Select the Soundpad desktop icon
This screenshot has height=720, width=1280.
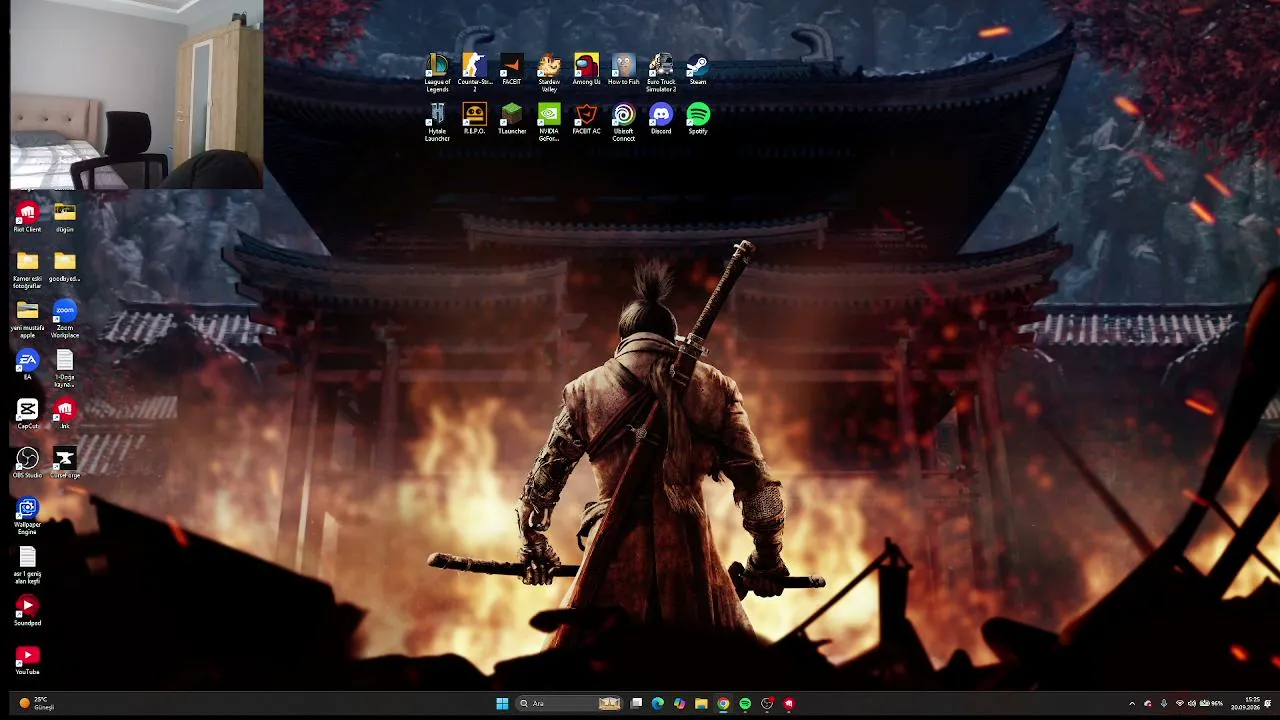[x=27, y=610]
